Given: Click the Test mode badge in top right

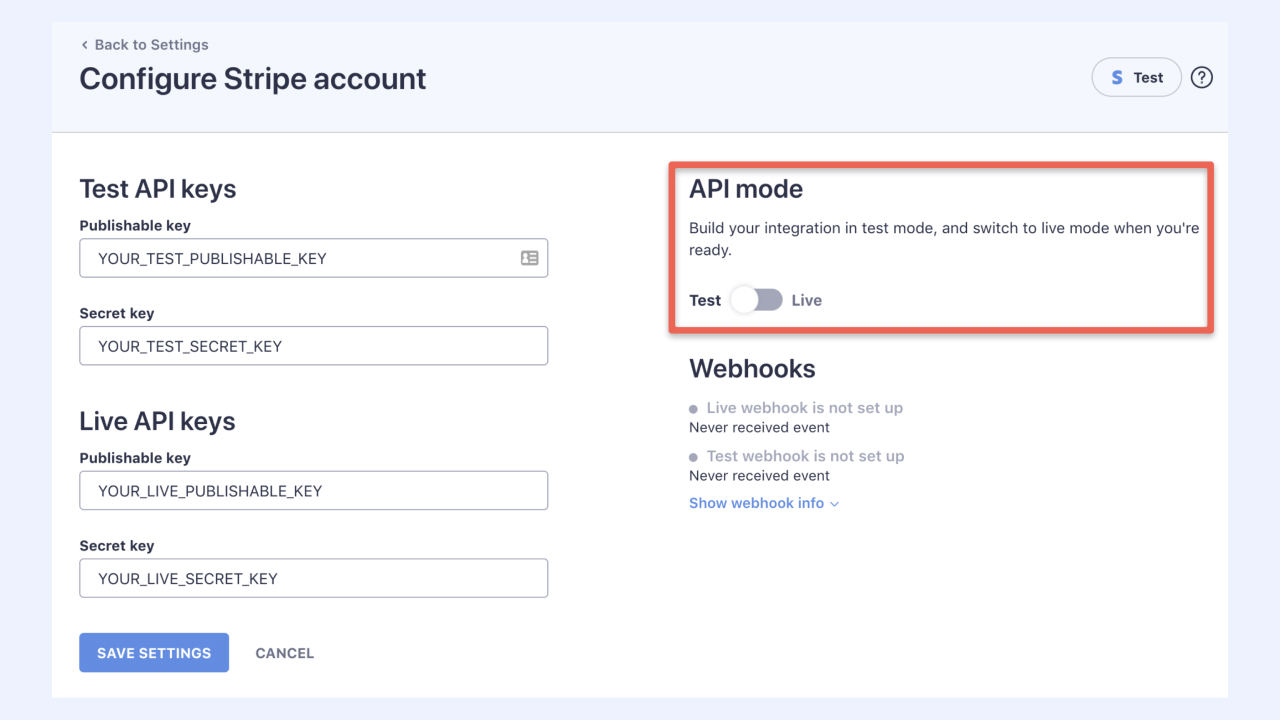Looking at the screenshot, I should coord(1136,77).
